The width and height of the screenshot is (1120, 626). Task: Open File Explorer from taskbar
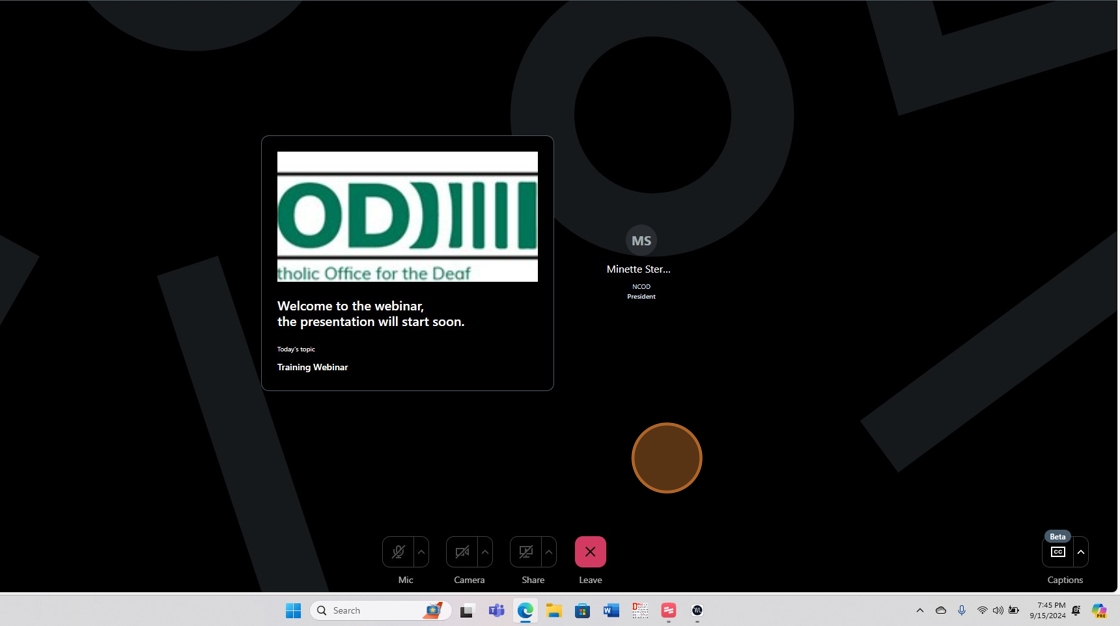(x=554, y=610)
